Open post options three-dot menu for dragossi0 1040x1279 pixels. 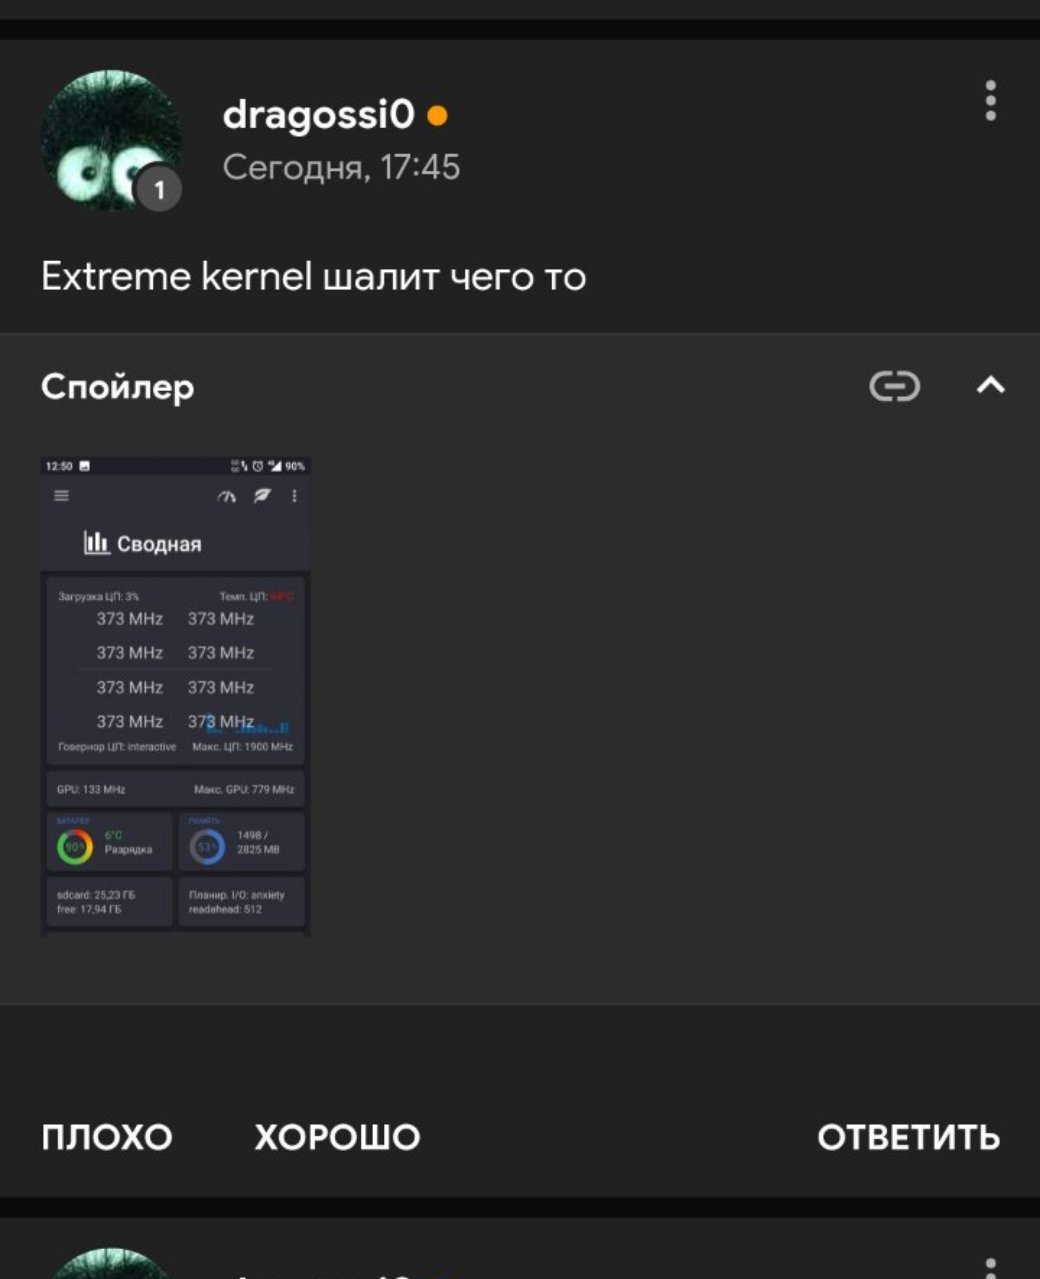[990, 101]
